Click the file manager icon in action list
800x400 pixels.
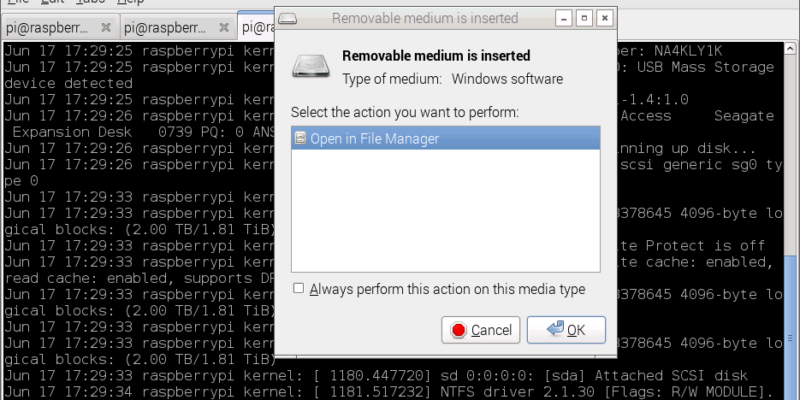click(300, 139)
